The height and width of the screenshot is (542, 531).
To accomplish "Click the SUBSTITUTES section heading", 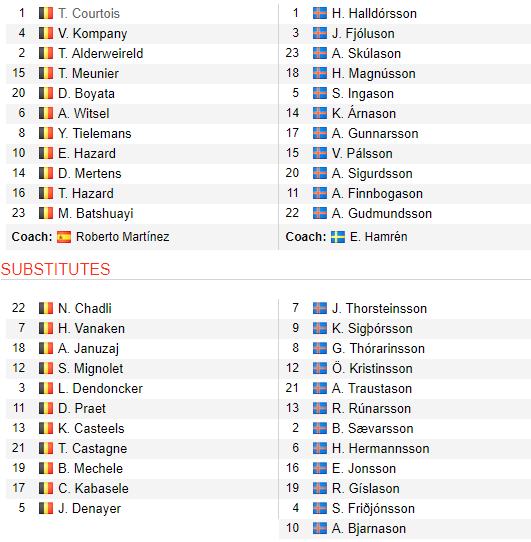I will [55, 269].
